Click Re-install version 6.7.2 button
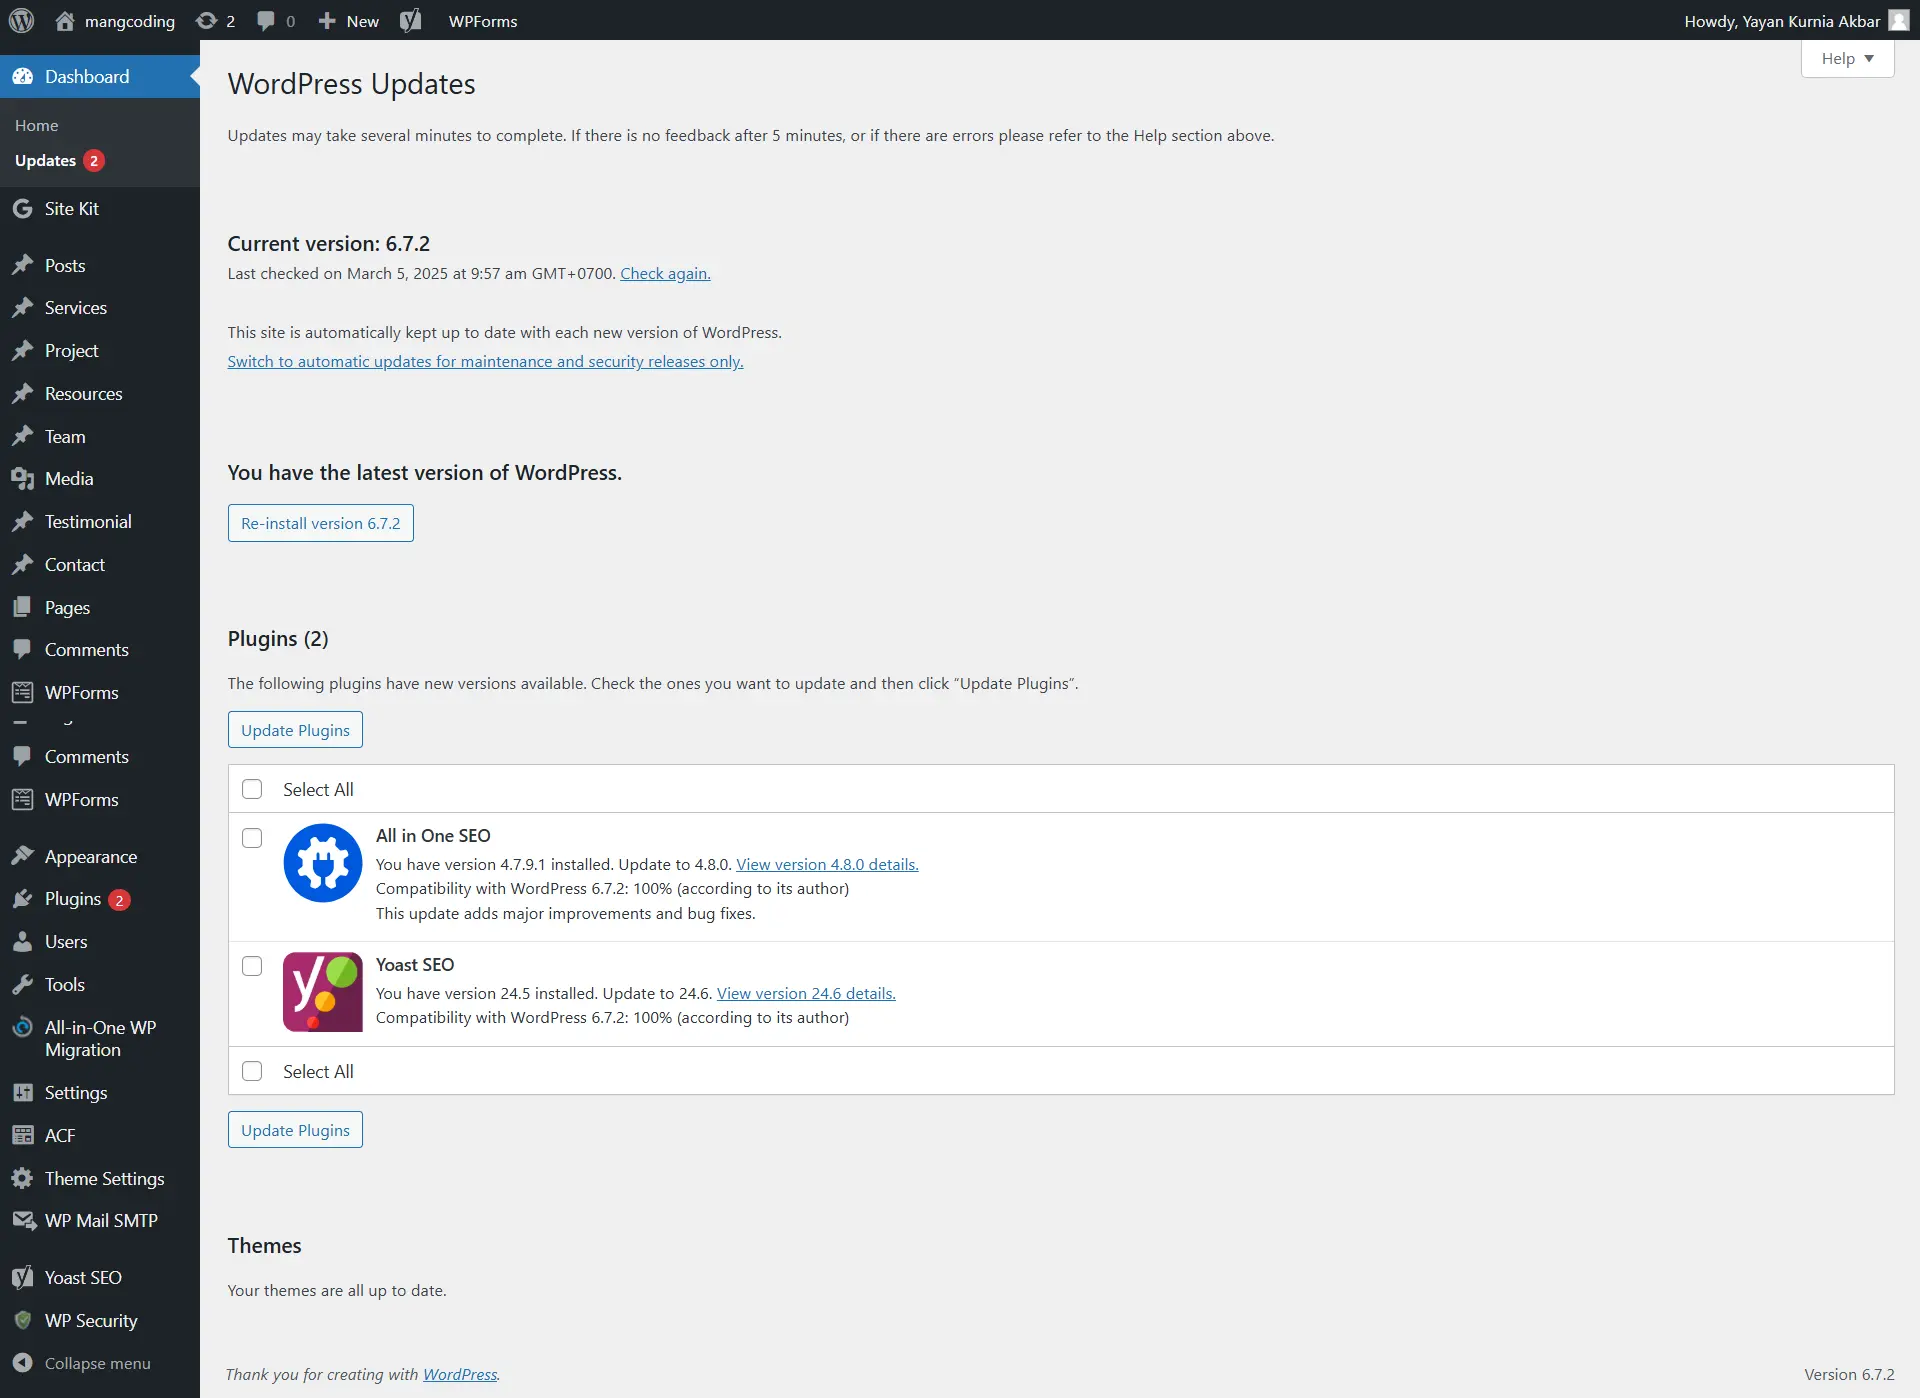 320,524
